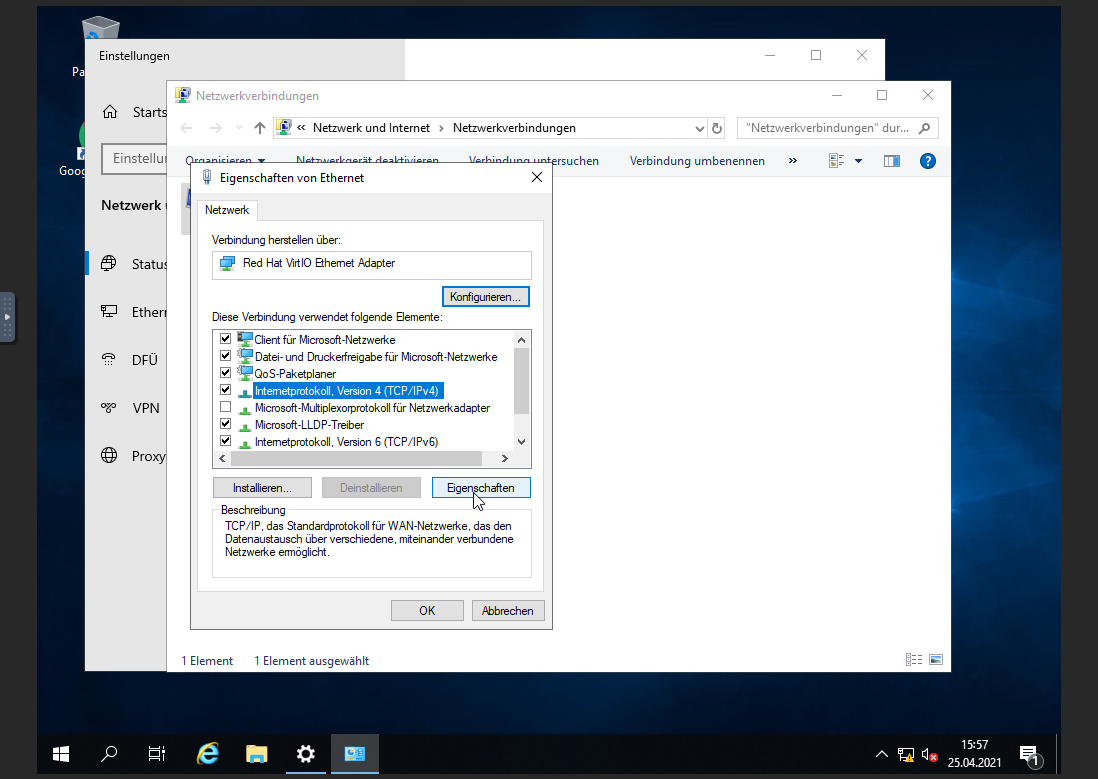Toggle the Internetprotokoll Version 6 checkbox
Image resolution: width=1098 pixels, height=779 pixels.
pyautogui.click(x=225, y=441)
